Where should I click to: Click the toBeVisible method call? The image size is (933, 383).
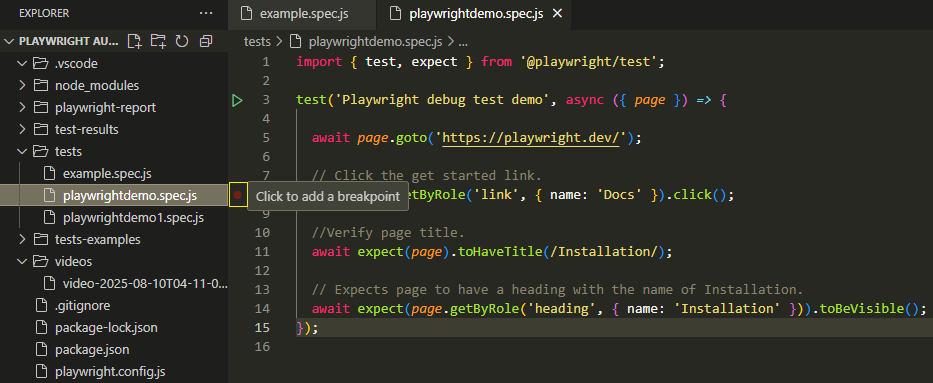862,308
